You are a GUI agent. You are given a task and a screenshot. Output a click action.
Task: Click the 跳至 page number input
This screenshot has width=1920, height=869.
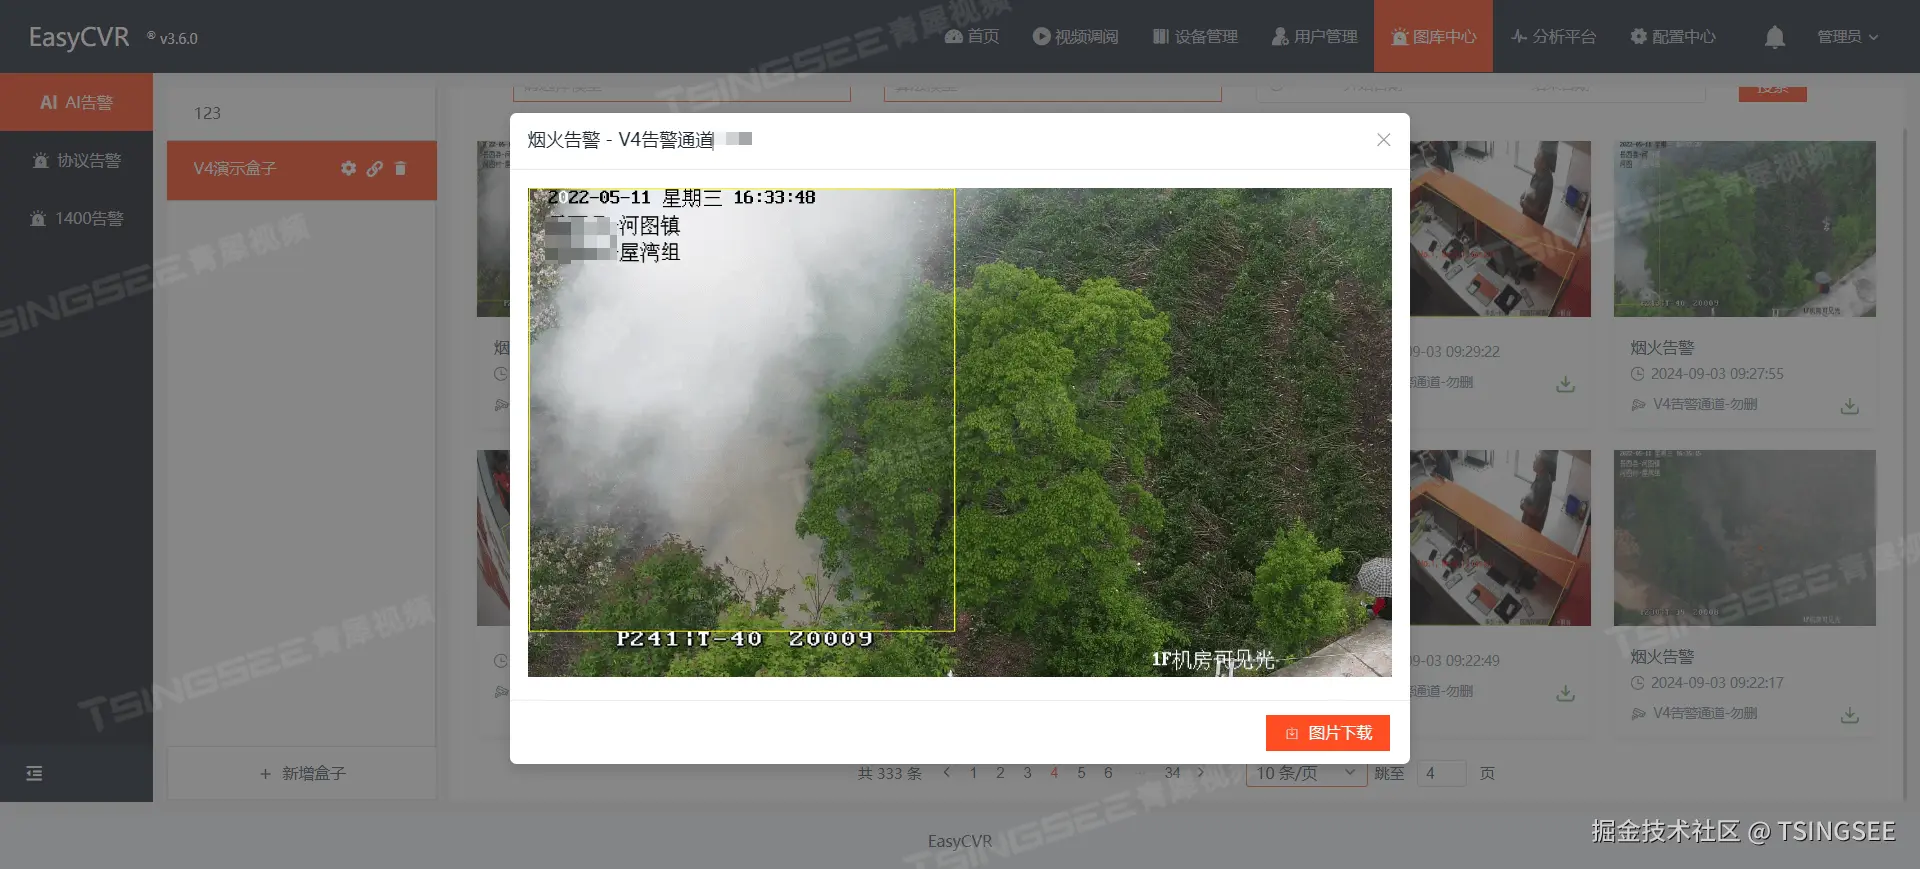[x=1440, y=773]
